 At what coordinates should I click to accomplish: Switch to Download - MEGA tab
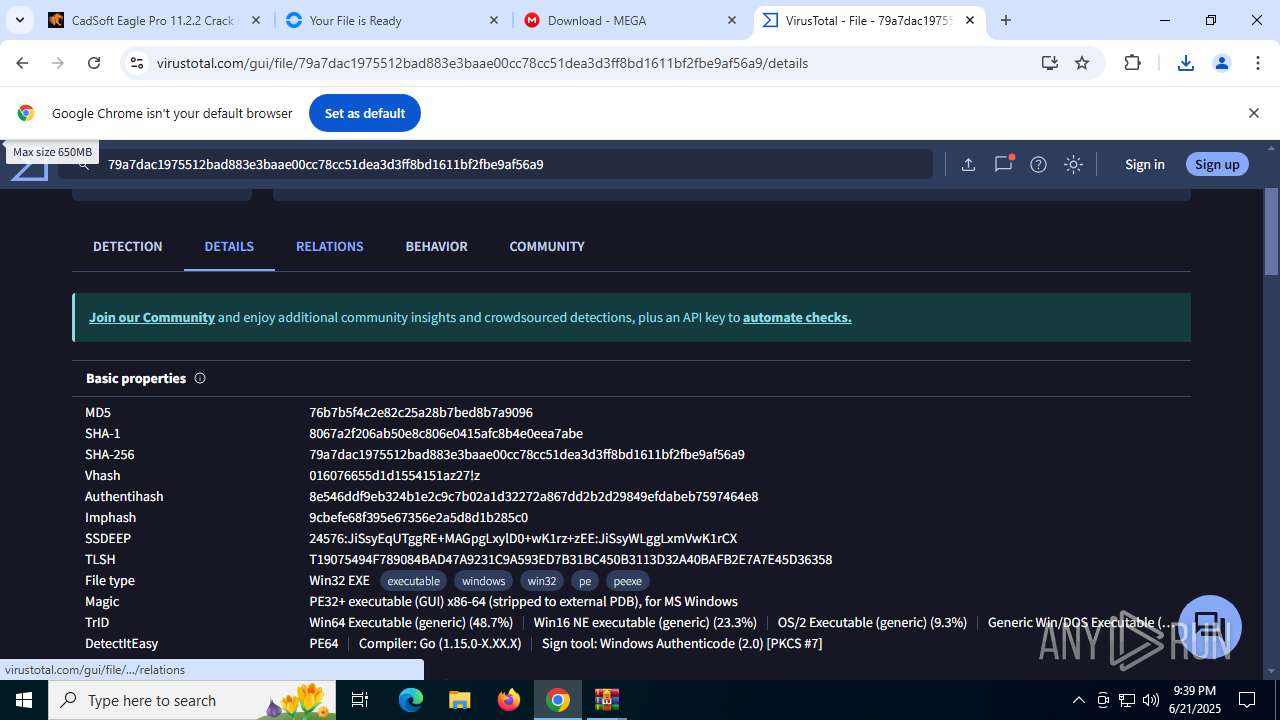tap(630, 20)
